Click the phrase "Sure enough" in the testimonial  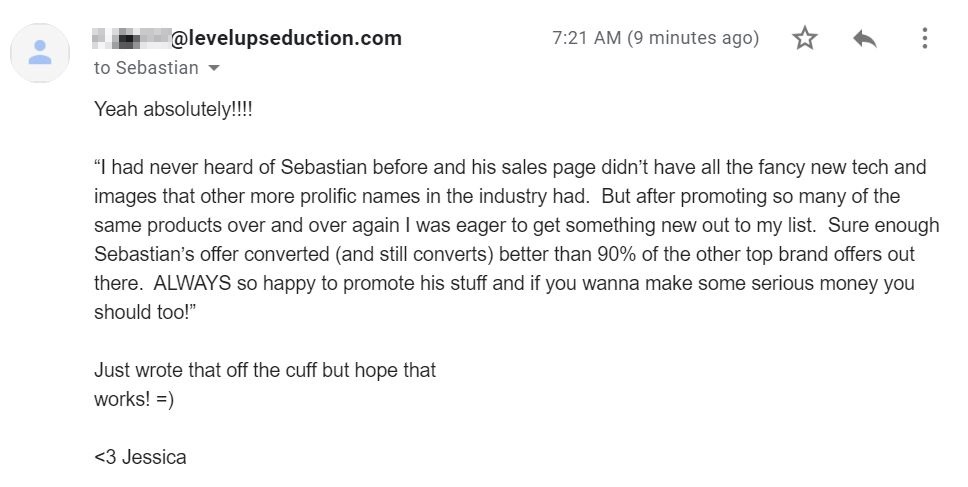(x=883, y=225)
